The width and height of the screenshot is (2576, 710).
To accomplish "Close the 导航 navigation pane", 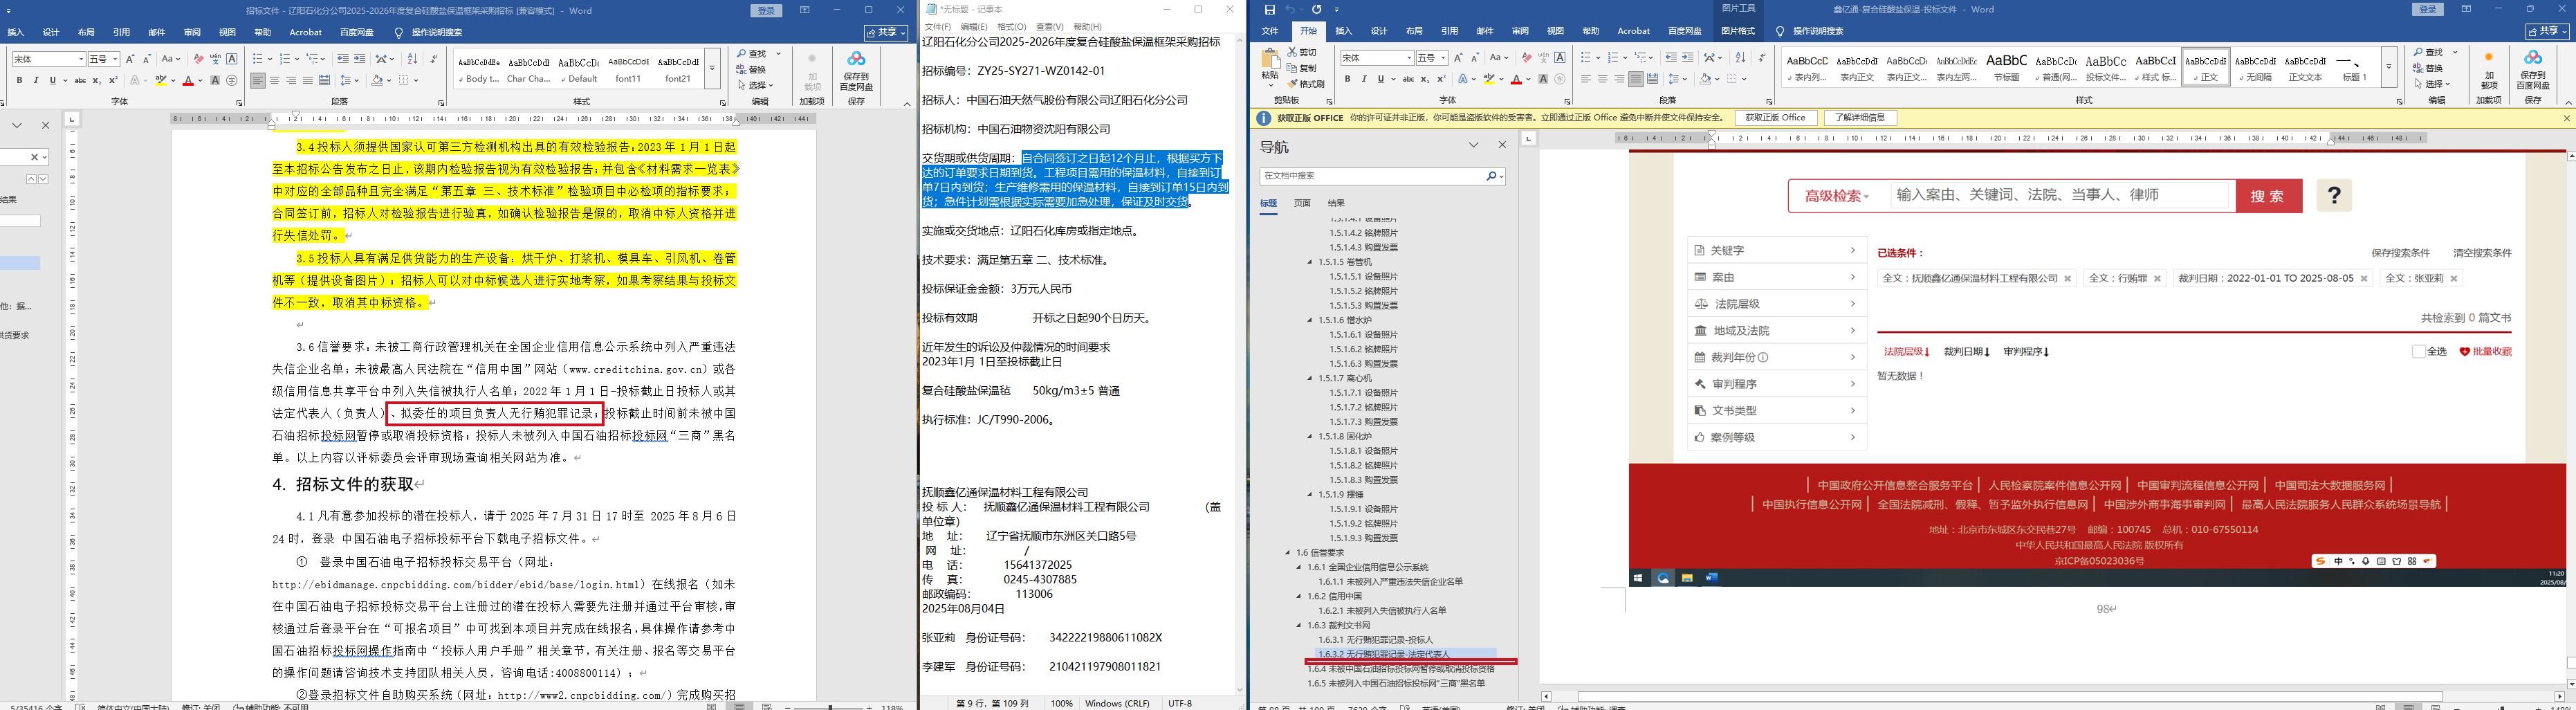I will pyautogui.click(x=1502, y=146).
